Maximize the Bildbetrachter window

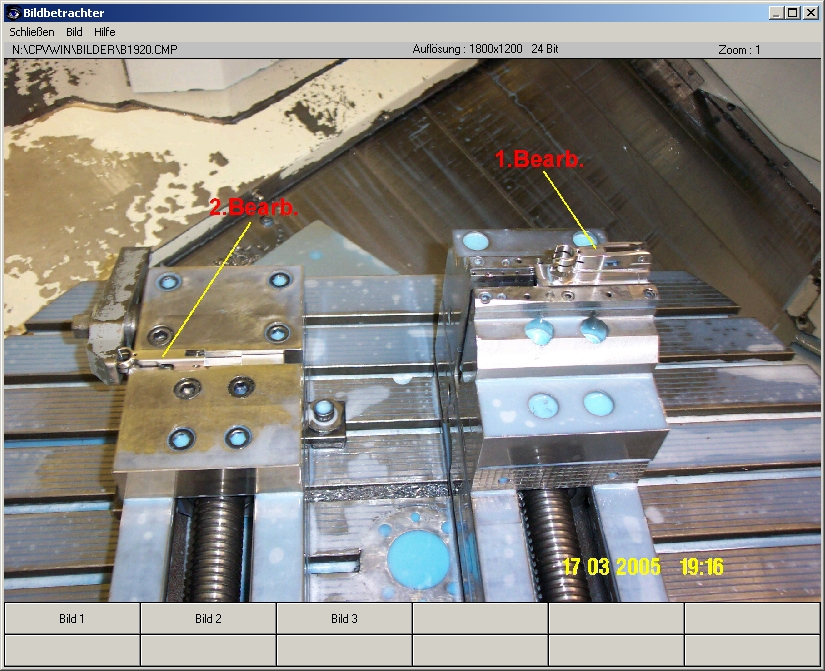point(792,13)
